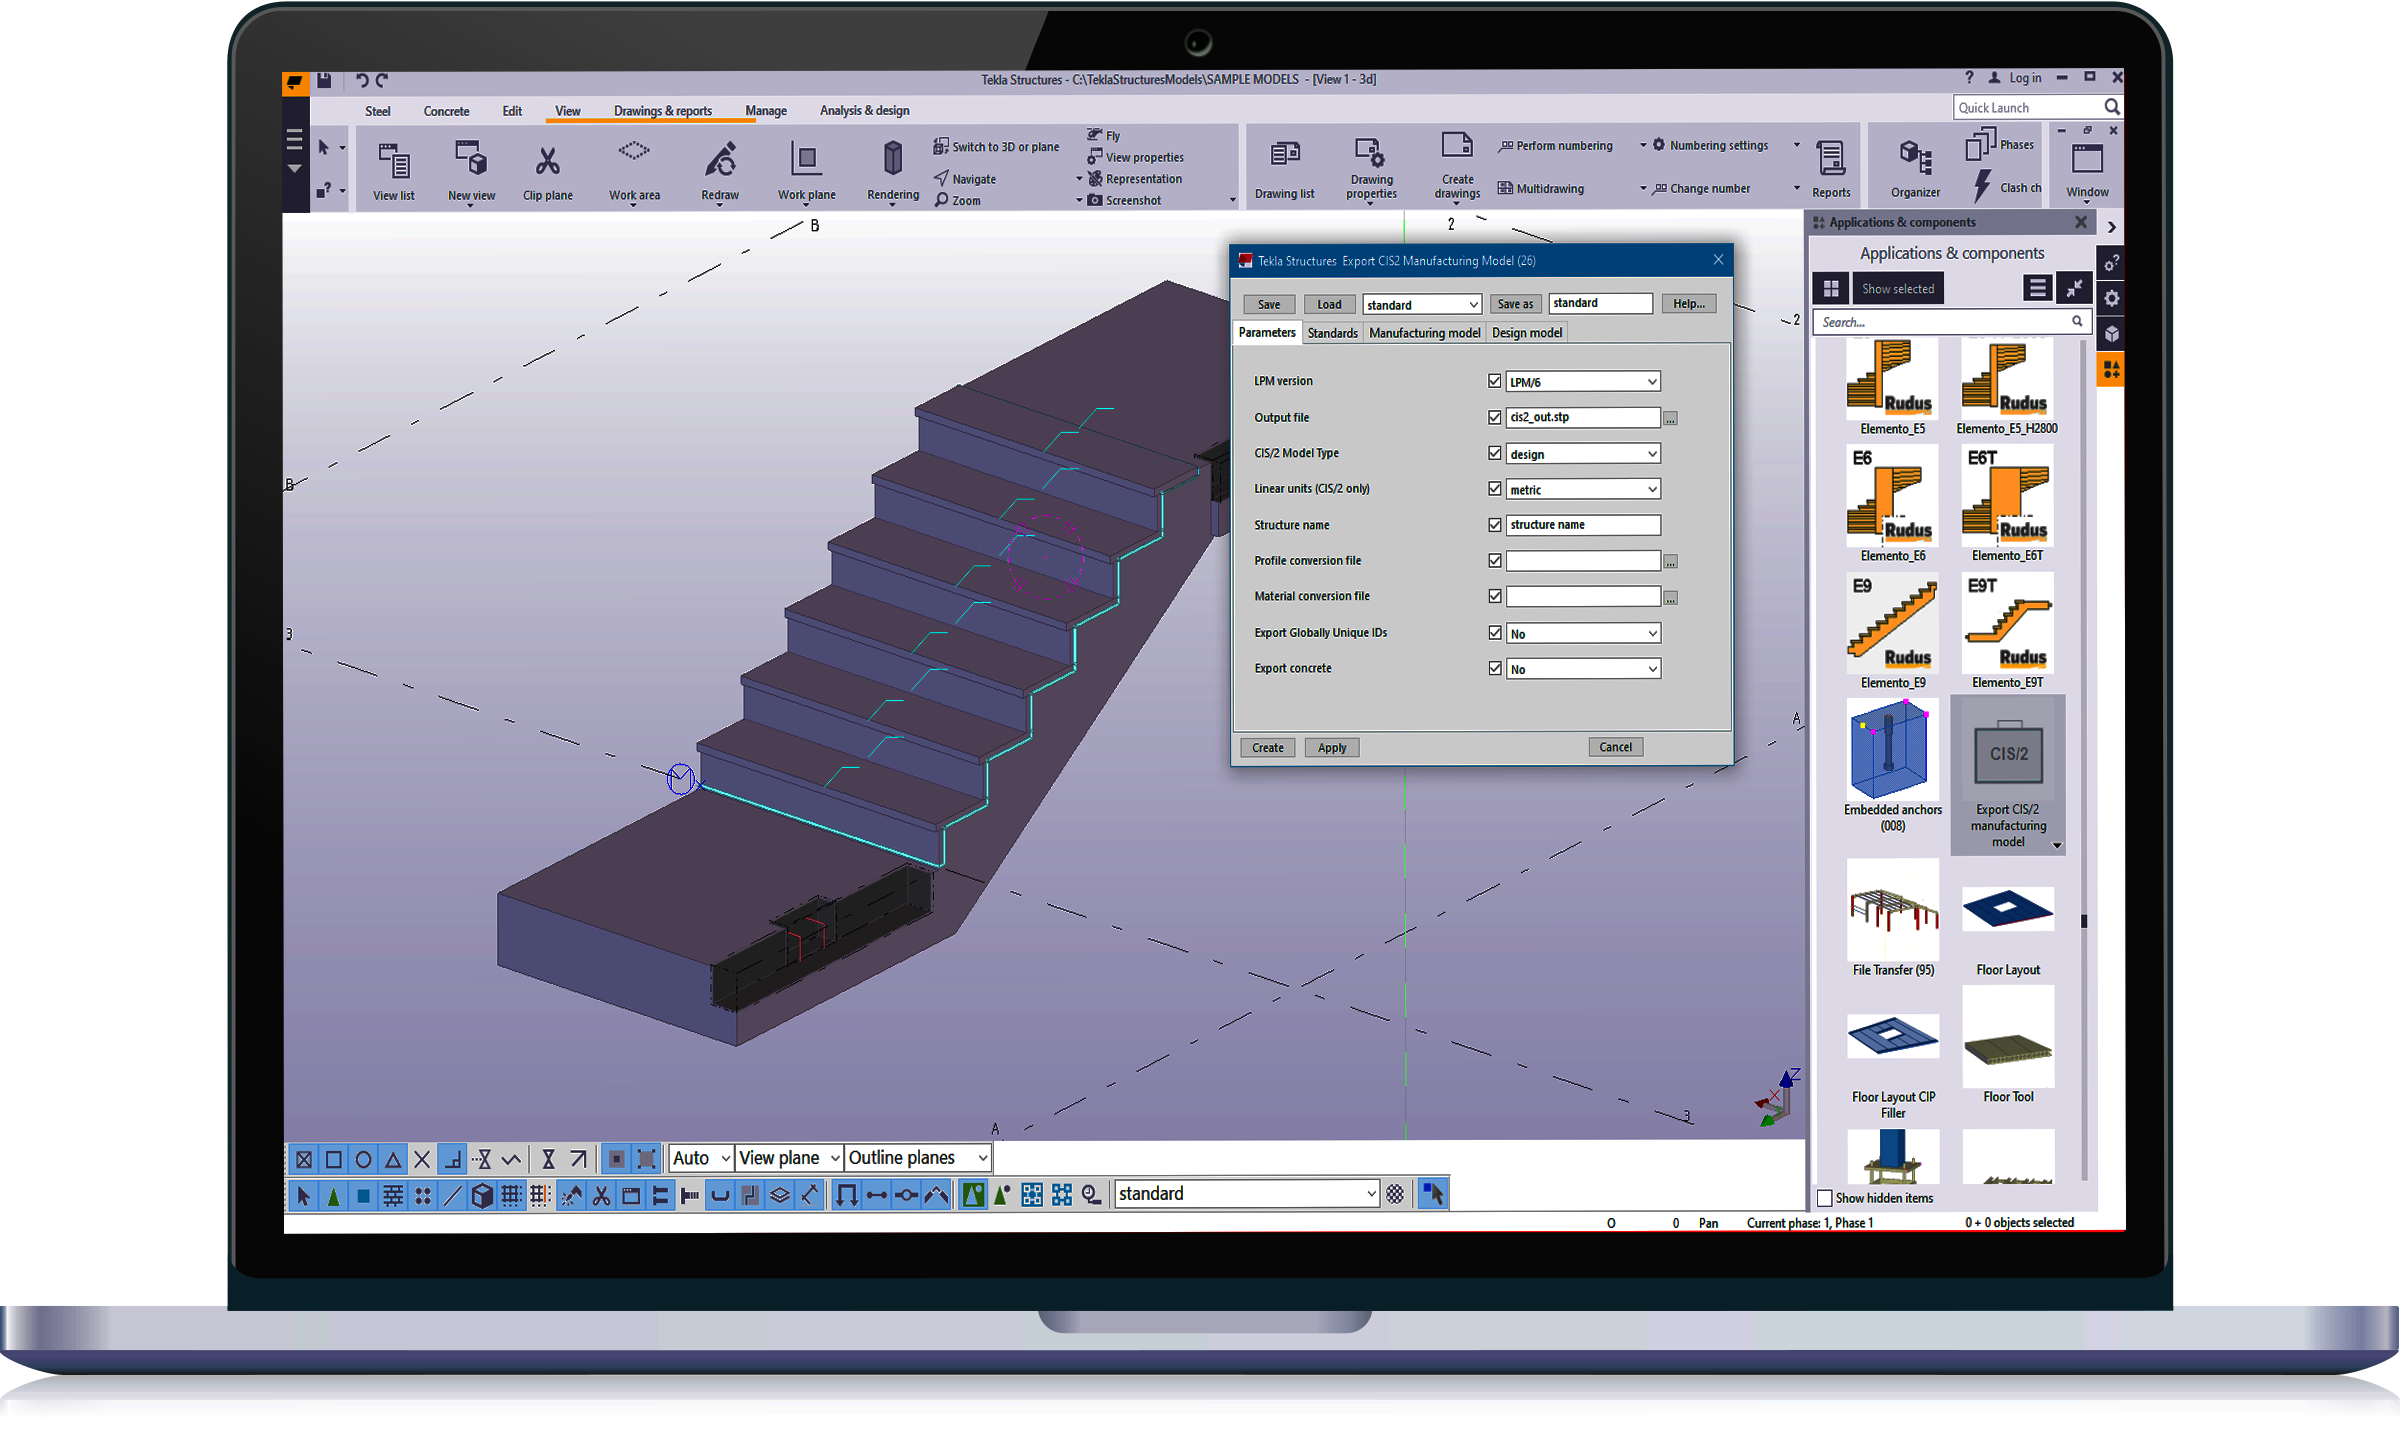Click list view icon in Applications panel
The width and height of the screenshot is (2400, 1444).
pyautogui.click(x=2037, y=288)
